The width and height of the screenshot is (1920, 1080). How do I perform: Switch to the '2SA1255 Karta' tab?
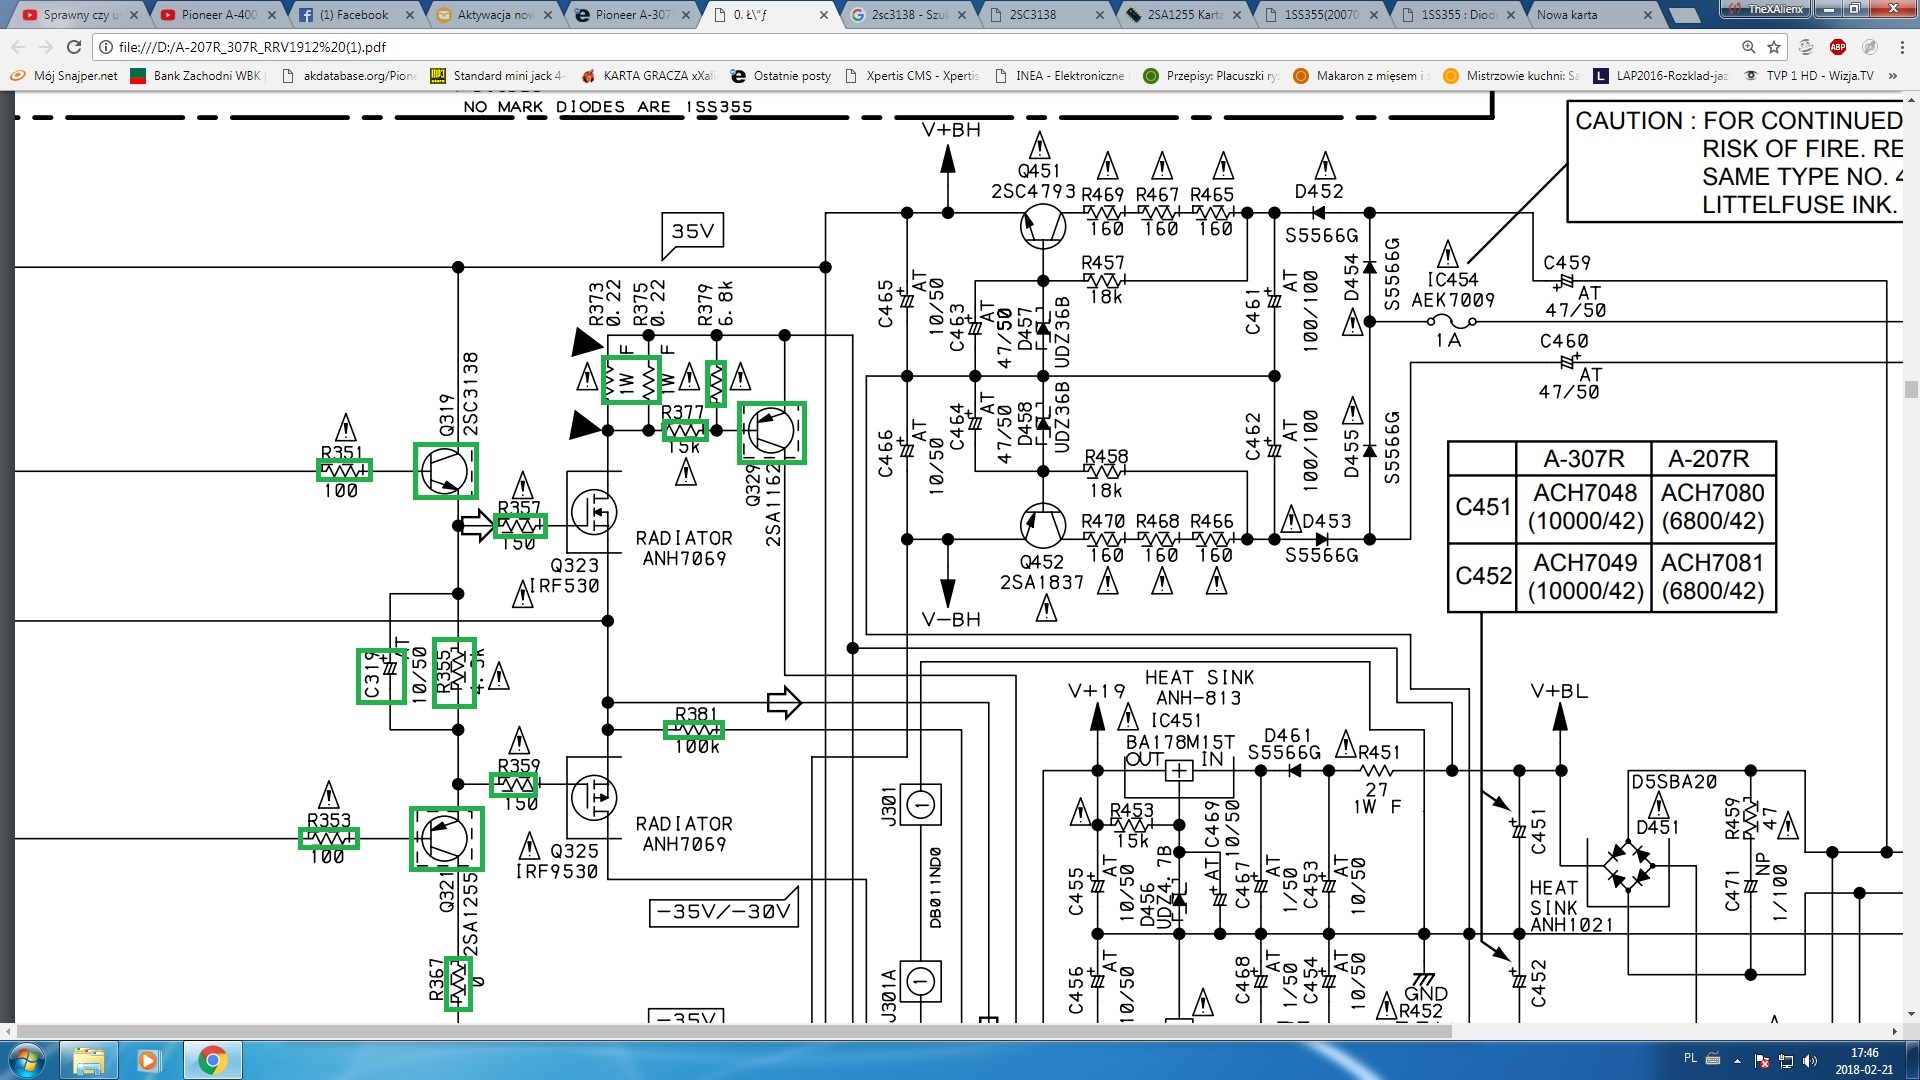click(x=1182, y=15)
